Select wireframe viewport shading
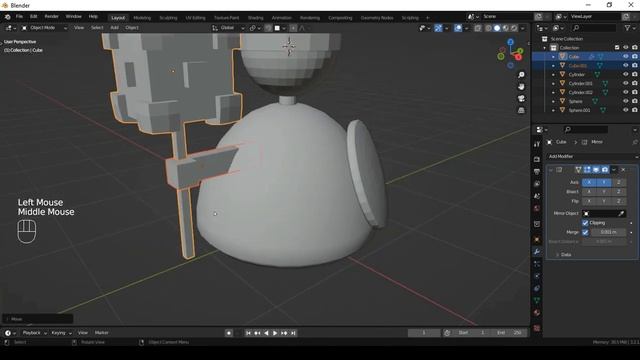This screenshot has width=640, height=360. click(x=488, y=28)
